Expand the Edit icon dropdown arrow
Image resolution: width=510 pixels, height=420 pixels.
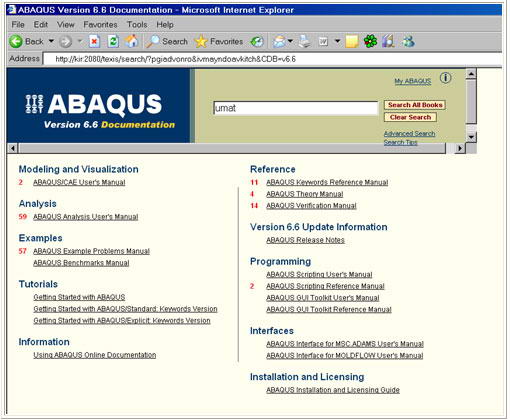[337, 41]
